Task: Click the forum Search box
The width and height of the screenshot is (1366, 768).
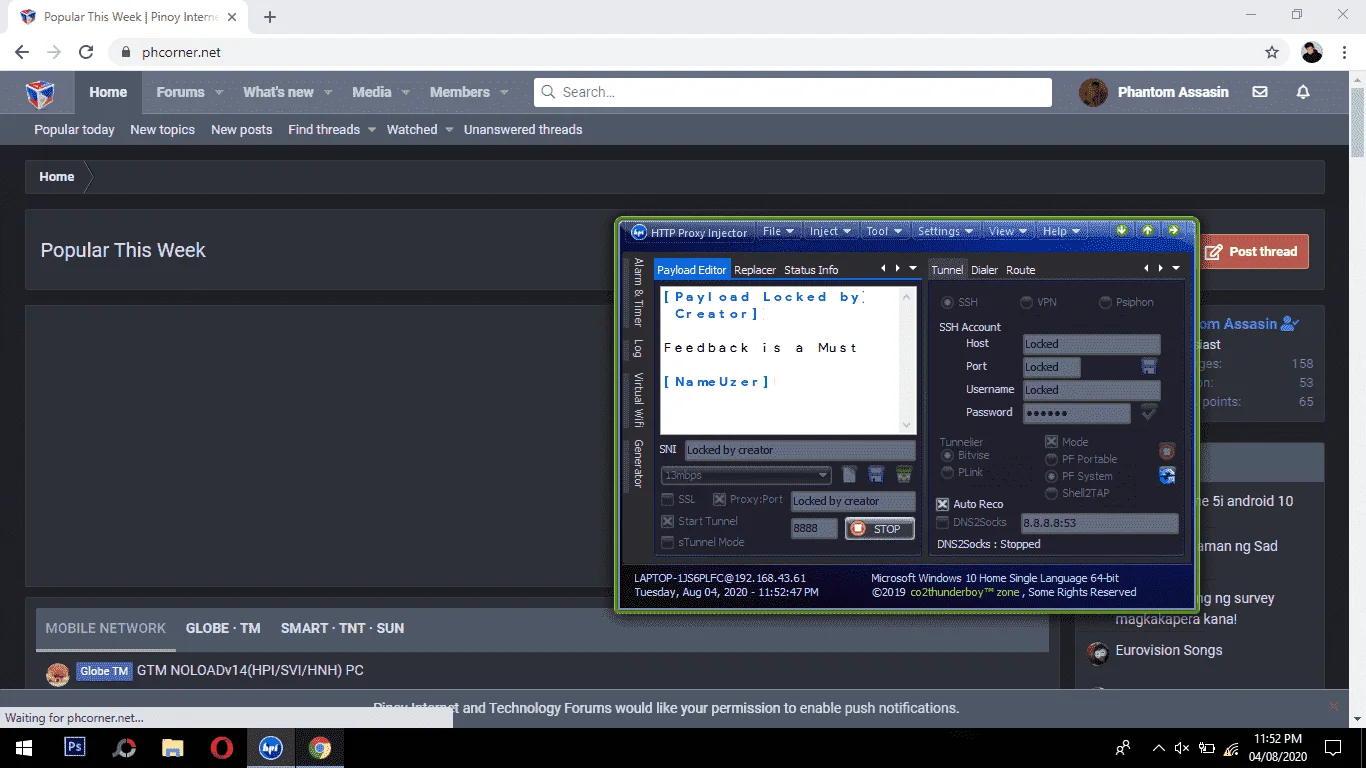Action: [793, 92]
